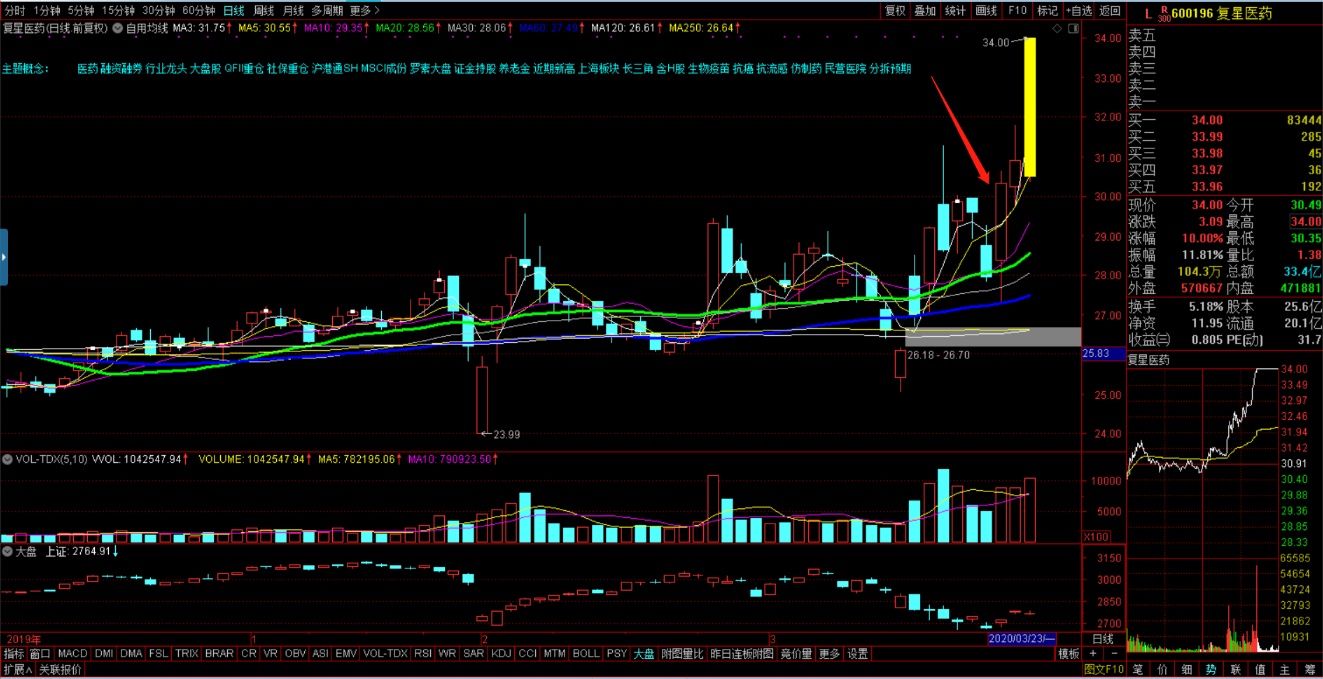Click the 2020/03/23 date marker on timeline
The height and width of the screenshot is (679, 1323).
pyautogui.click(x=1019, y=638)
